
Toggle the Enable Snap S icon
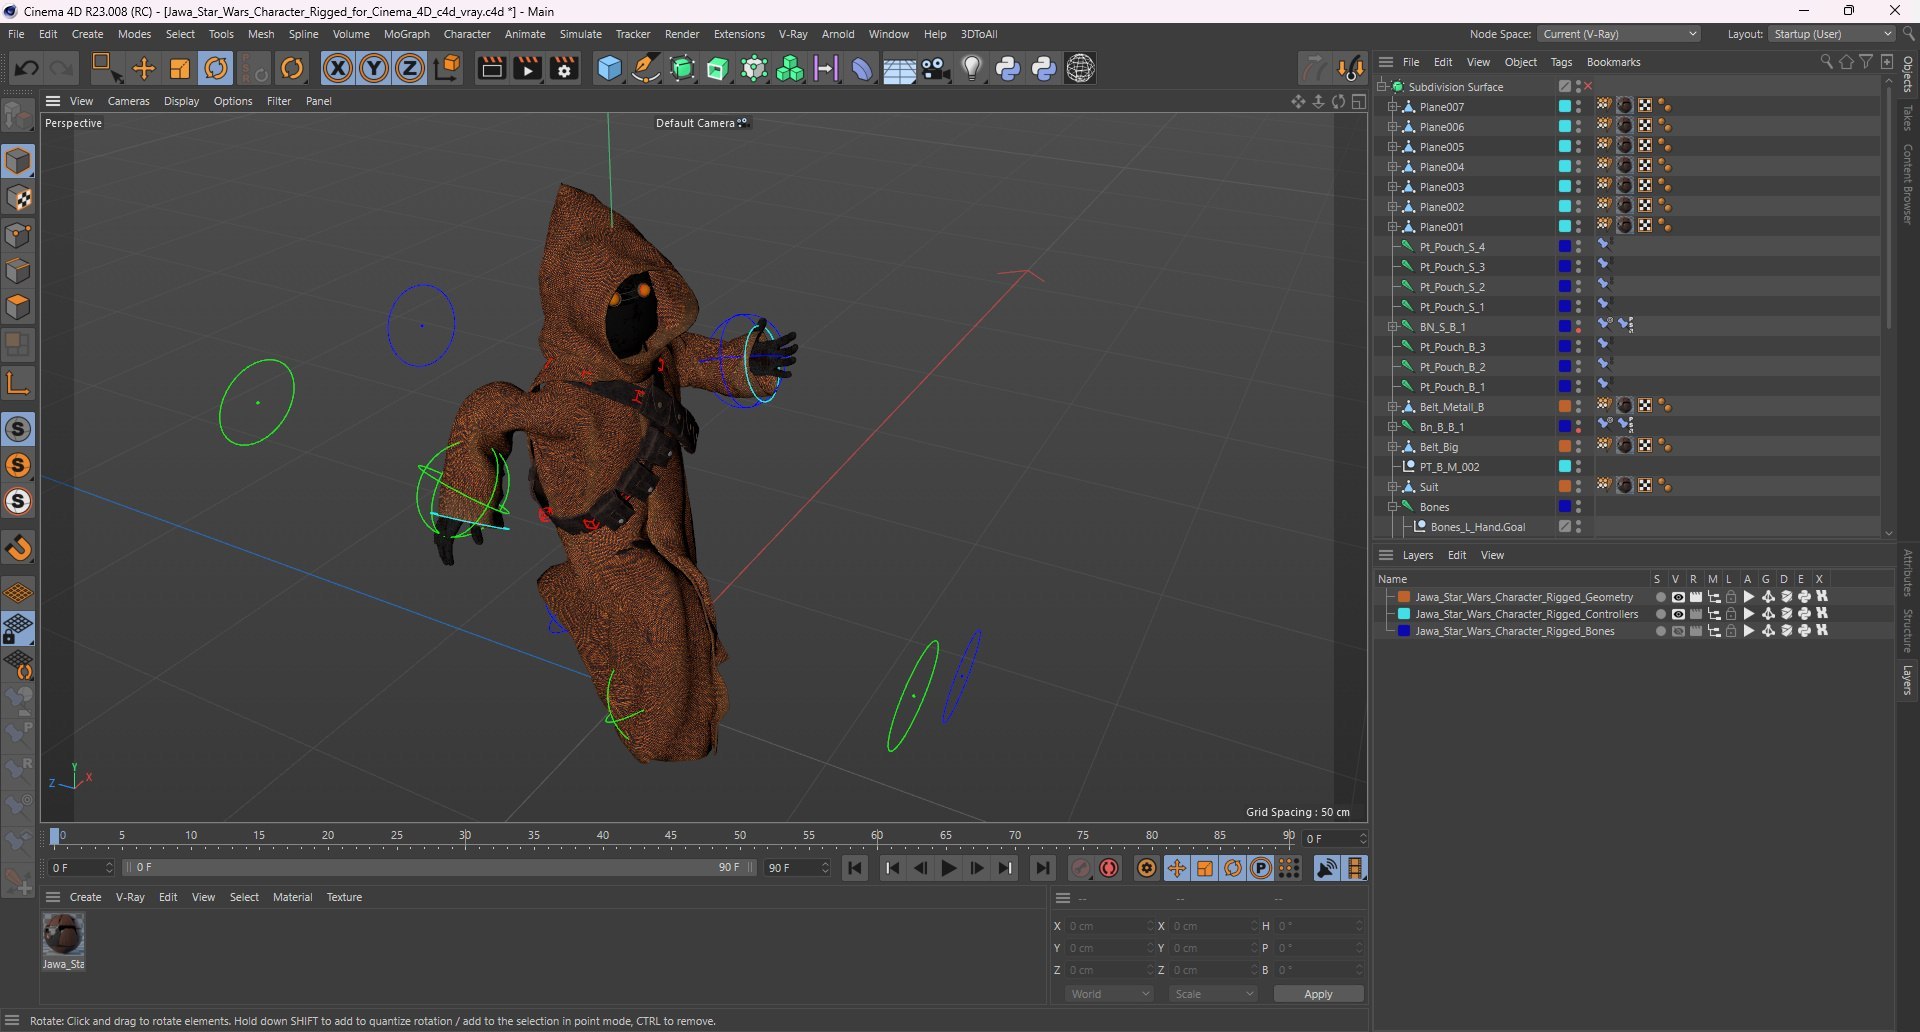point(18,429)
